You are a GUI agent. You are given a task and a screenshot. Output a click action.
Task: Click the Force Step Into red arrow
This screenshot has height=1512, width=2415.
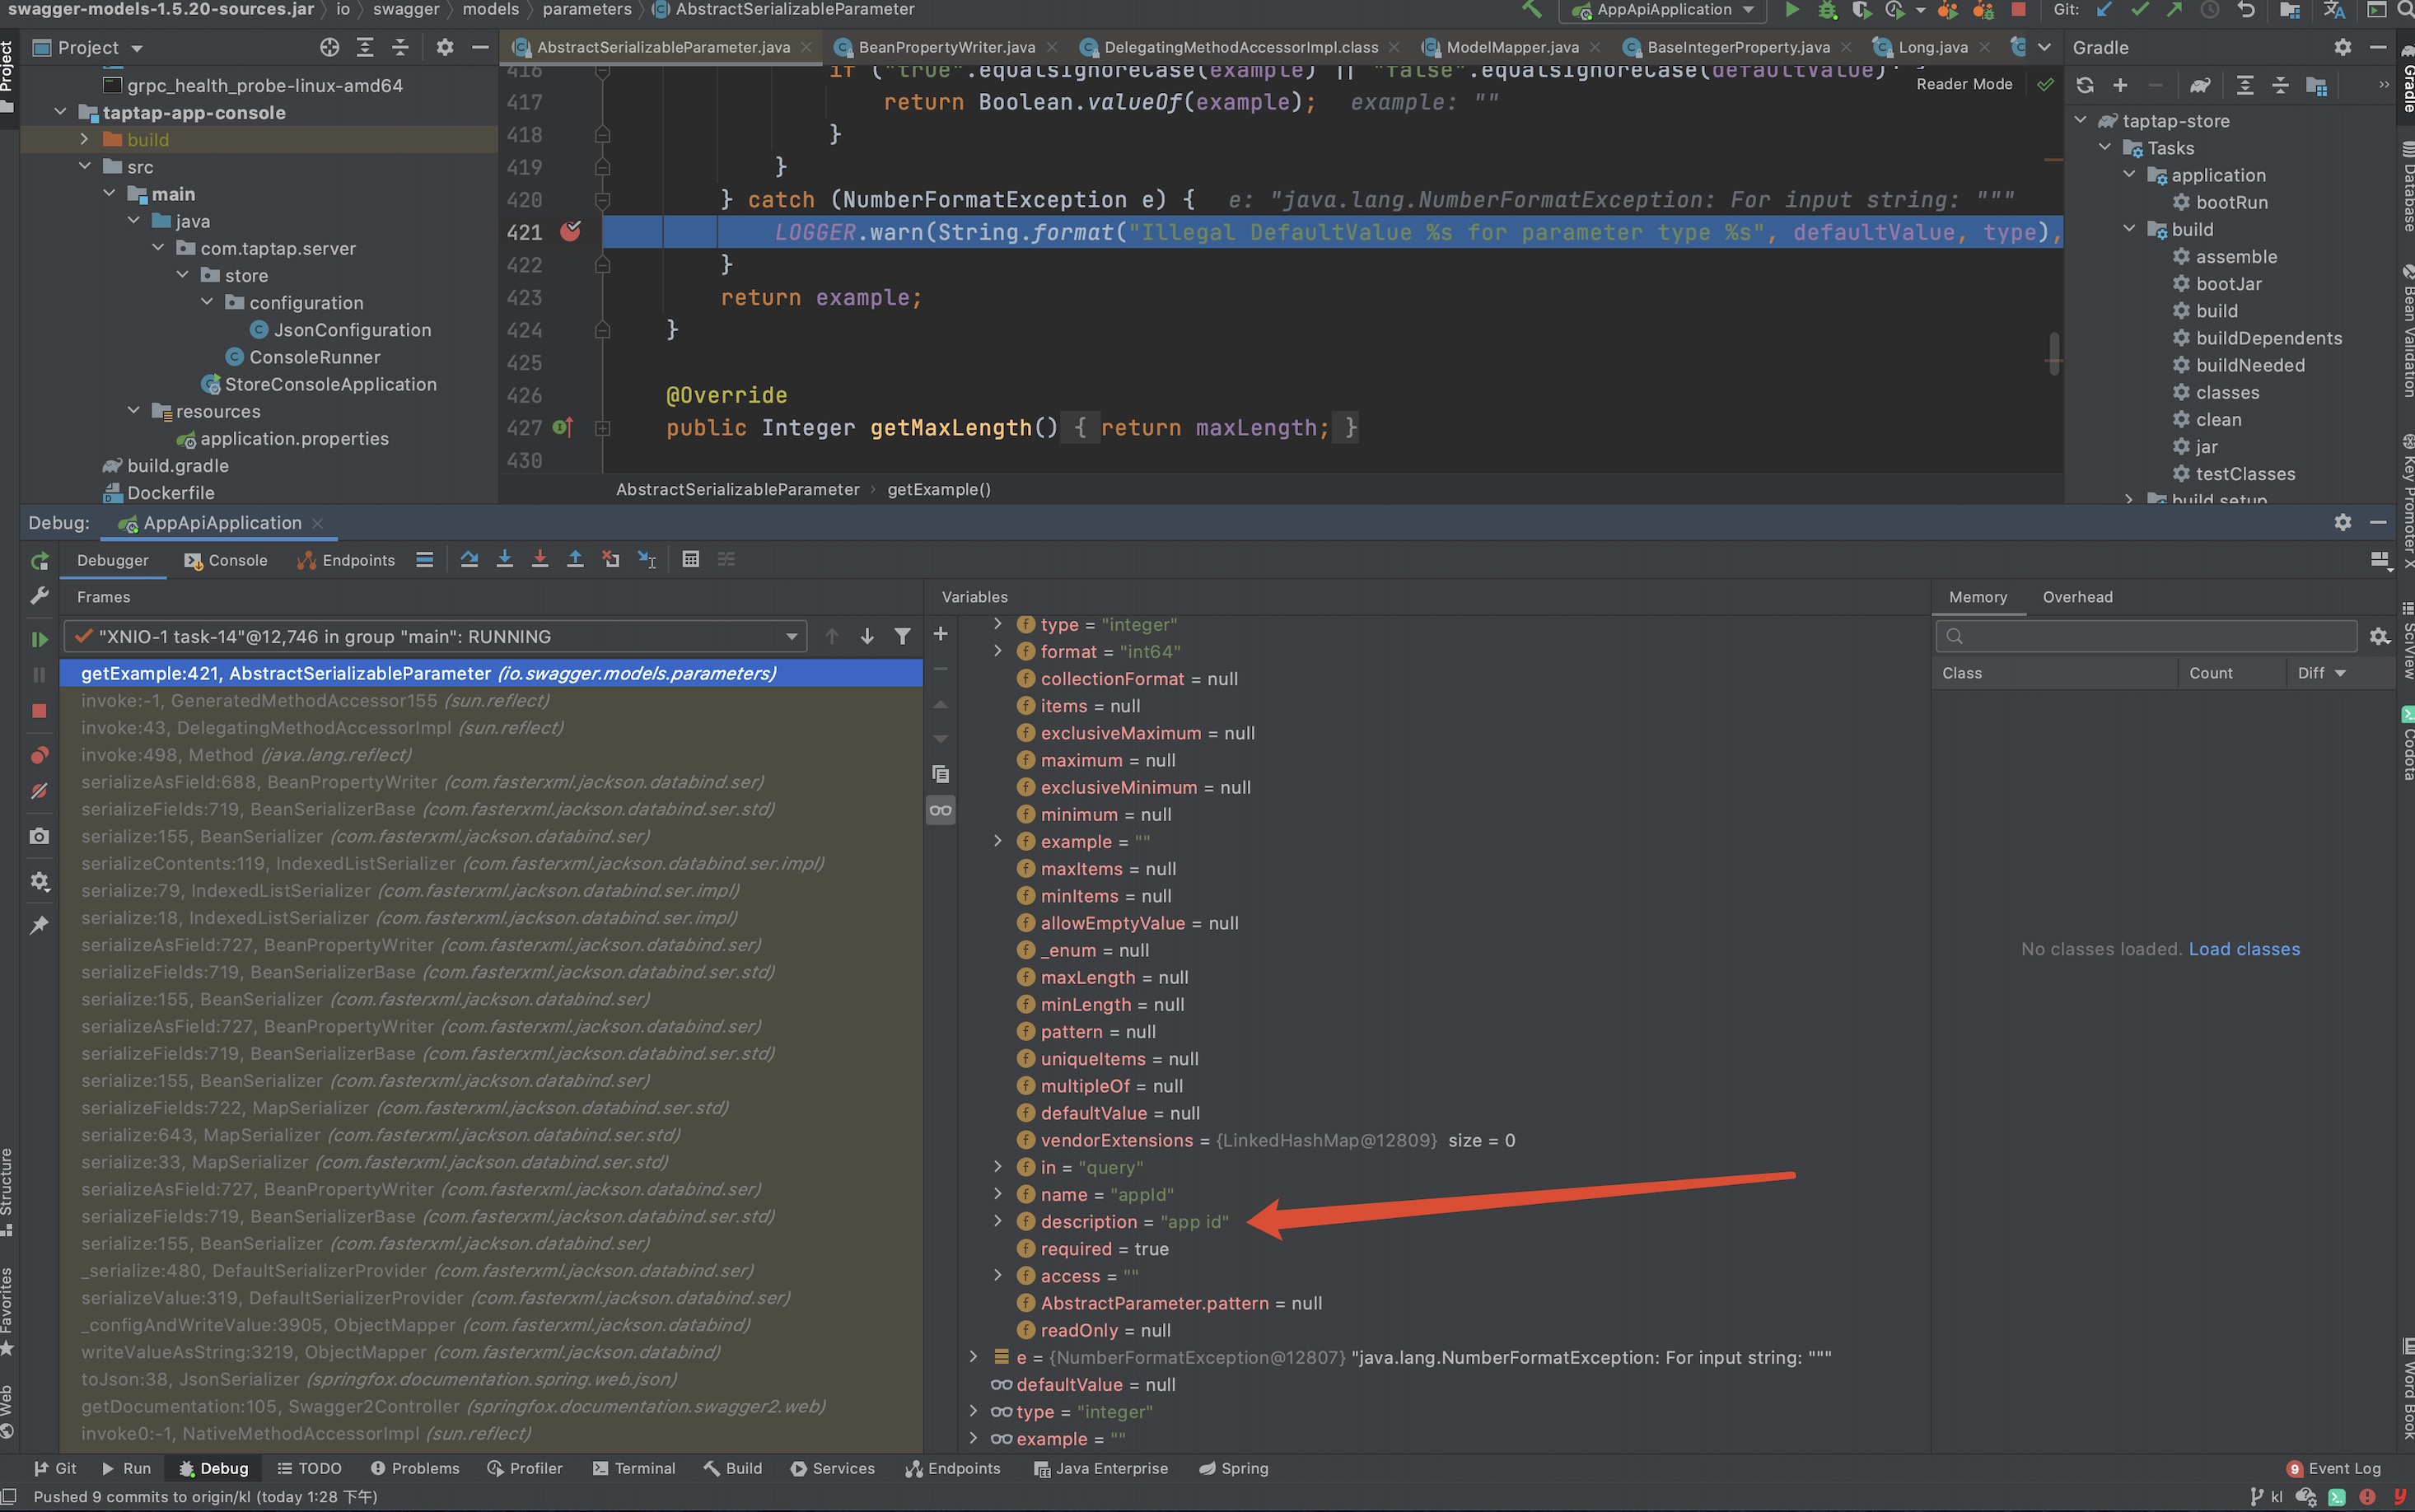540,560
